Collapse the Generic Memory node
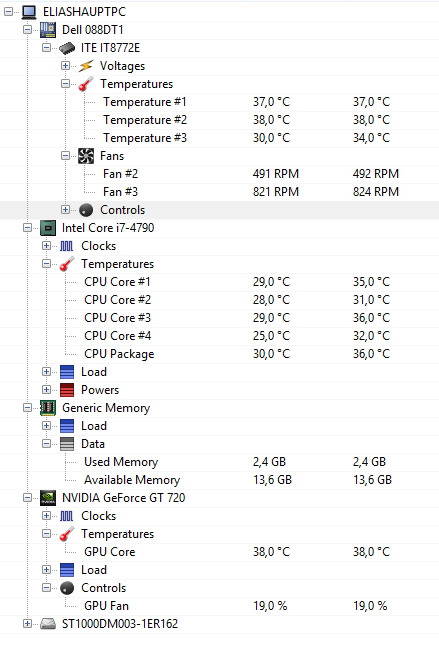The height and width of the screenshot is (654, 439). point(28,407)
